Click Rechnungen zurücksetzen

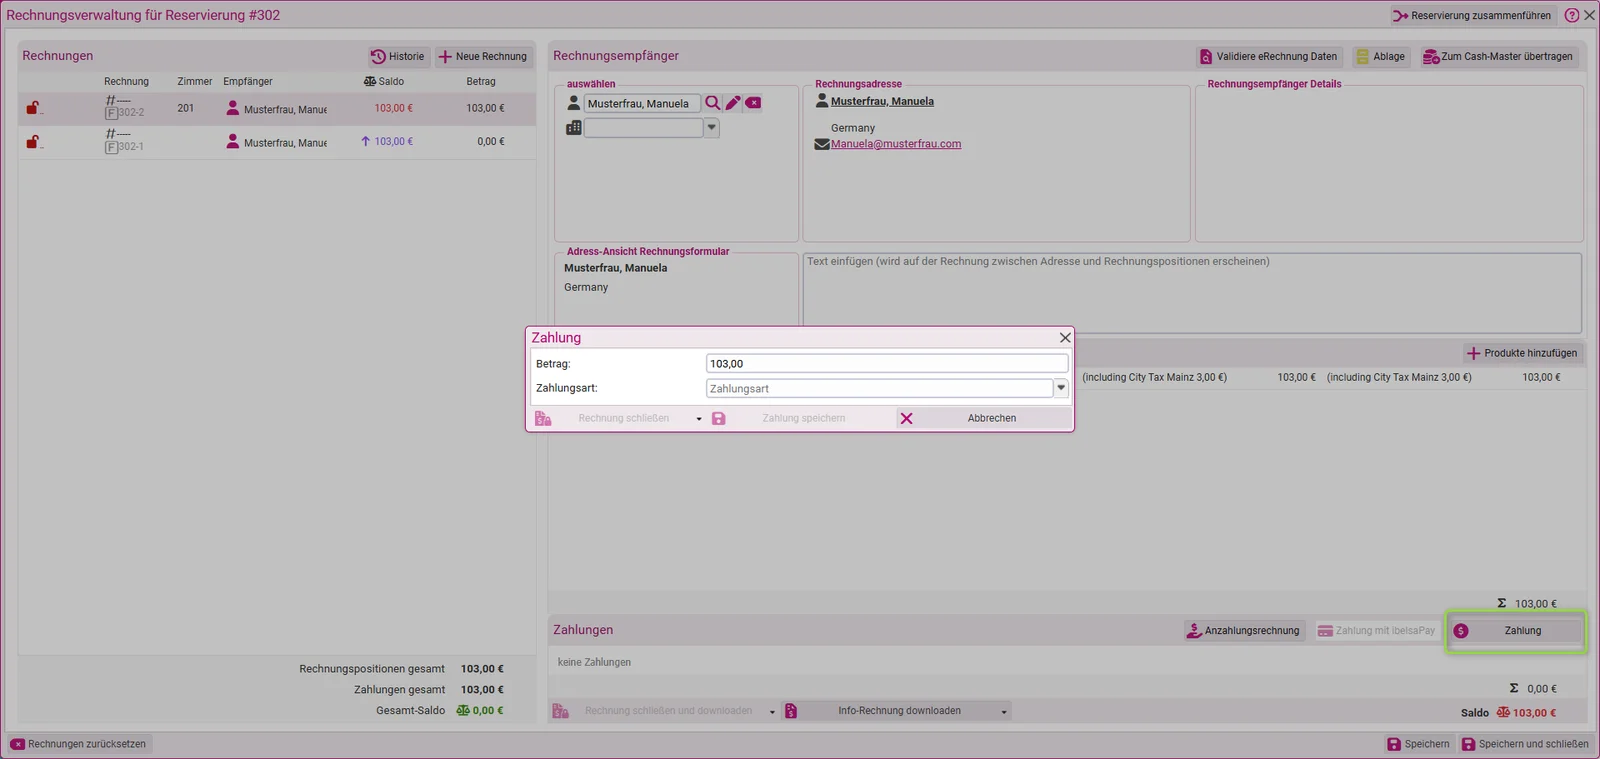79,744
